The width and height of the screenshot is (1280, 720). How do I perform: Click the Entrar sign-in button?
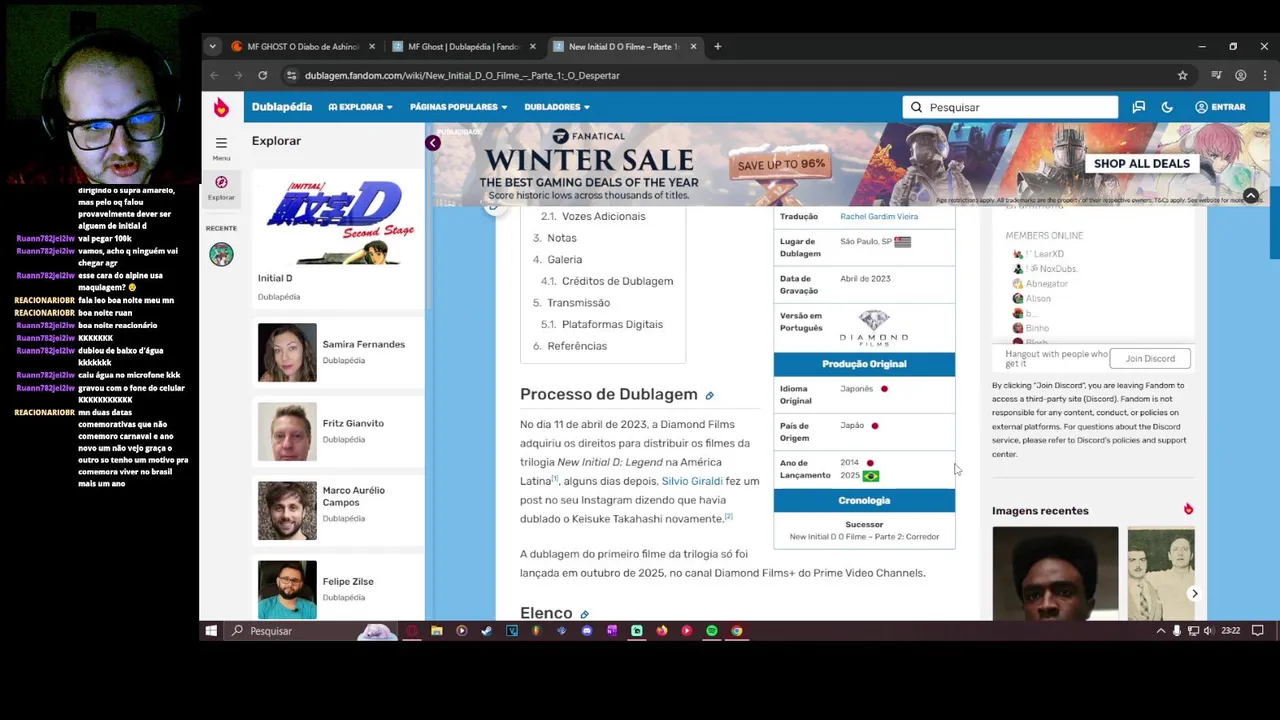coord(1220,107)
